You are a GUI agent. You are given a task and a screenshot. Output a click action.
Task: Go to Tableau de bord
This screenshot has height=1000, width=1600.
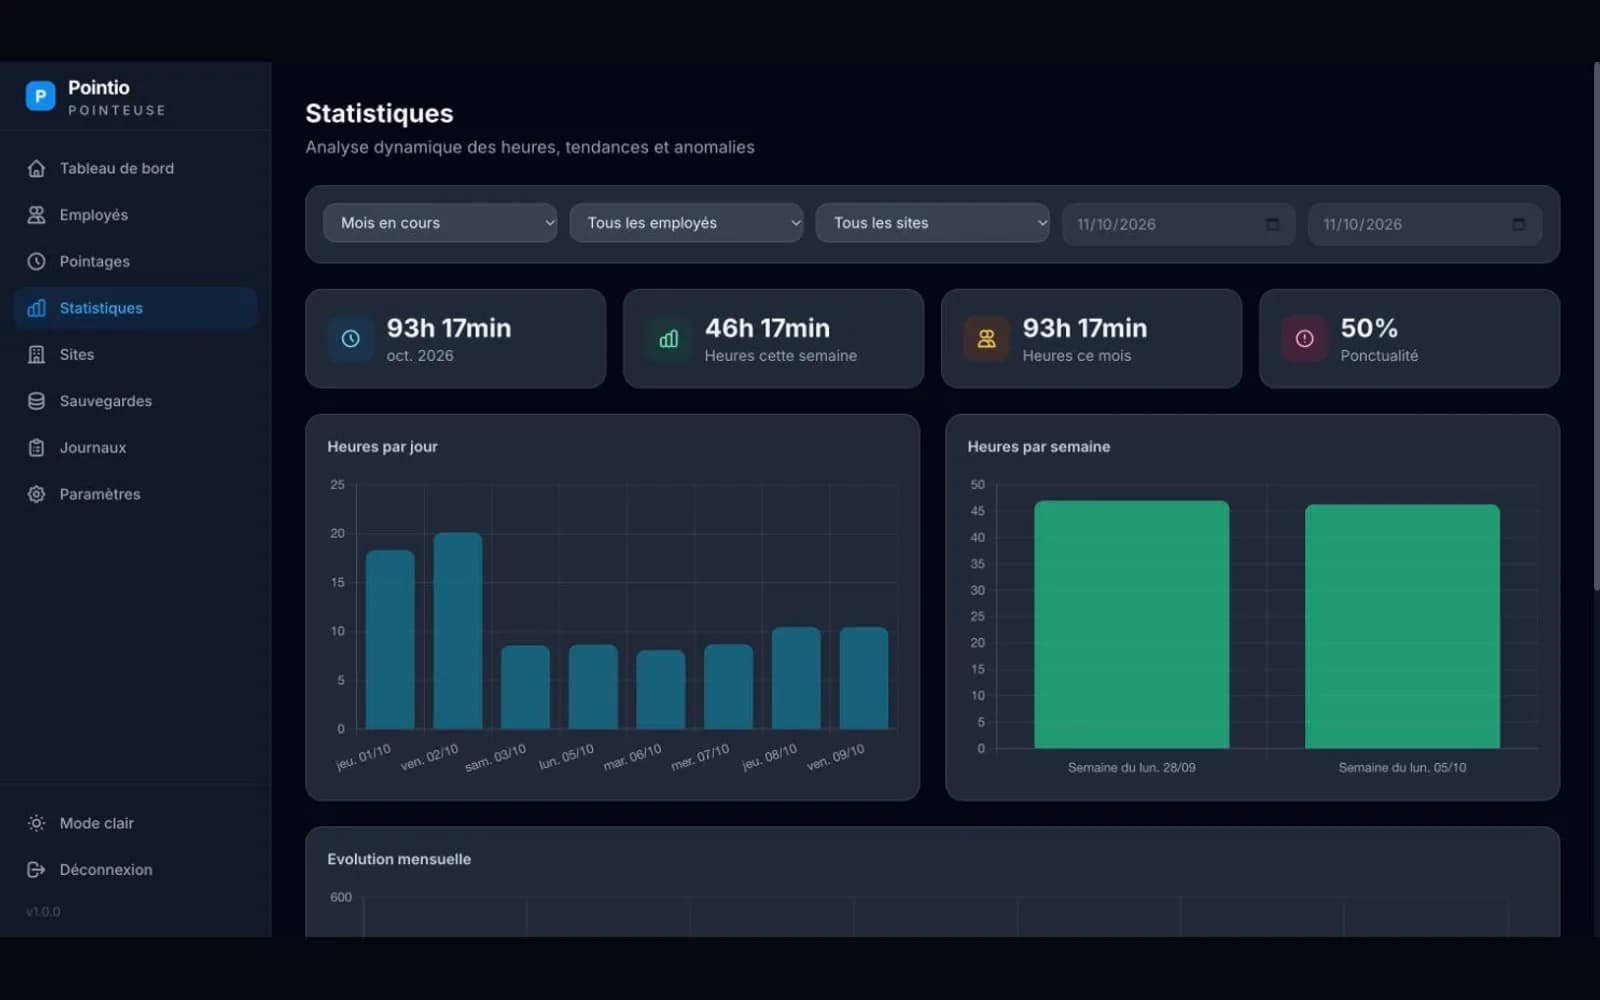pos(135,168)
